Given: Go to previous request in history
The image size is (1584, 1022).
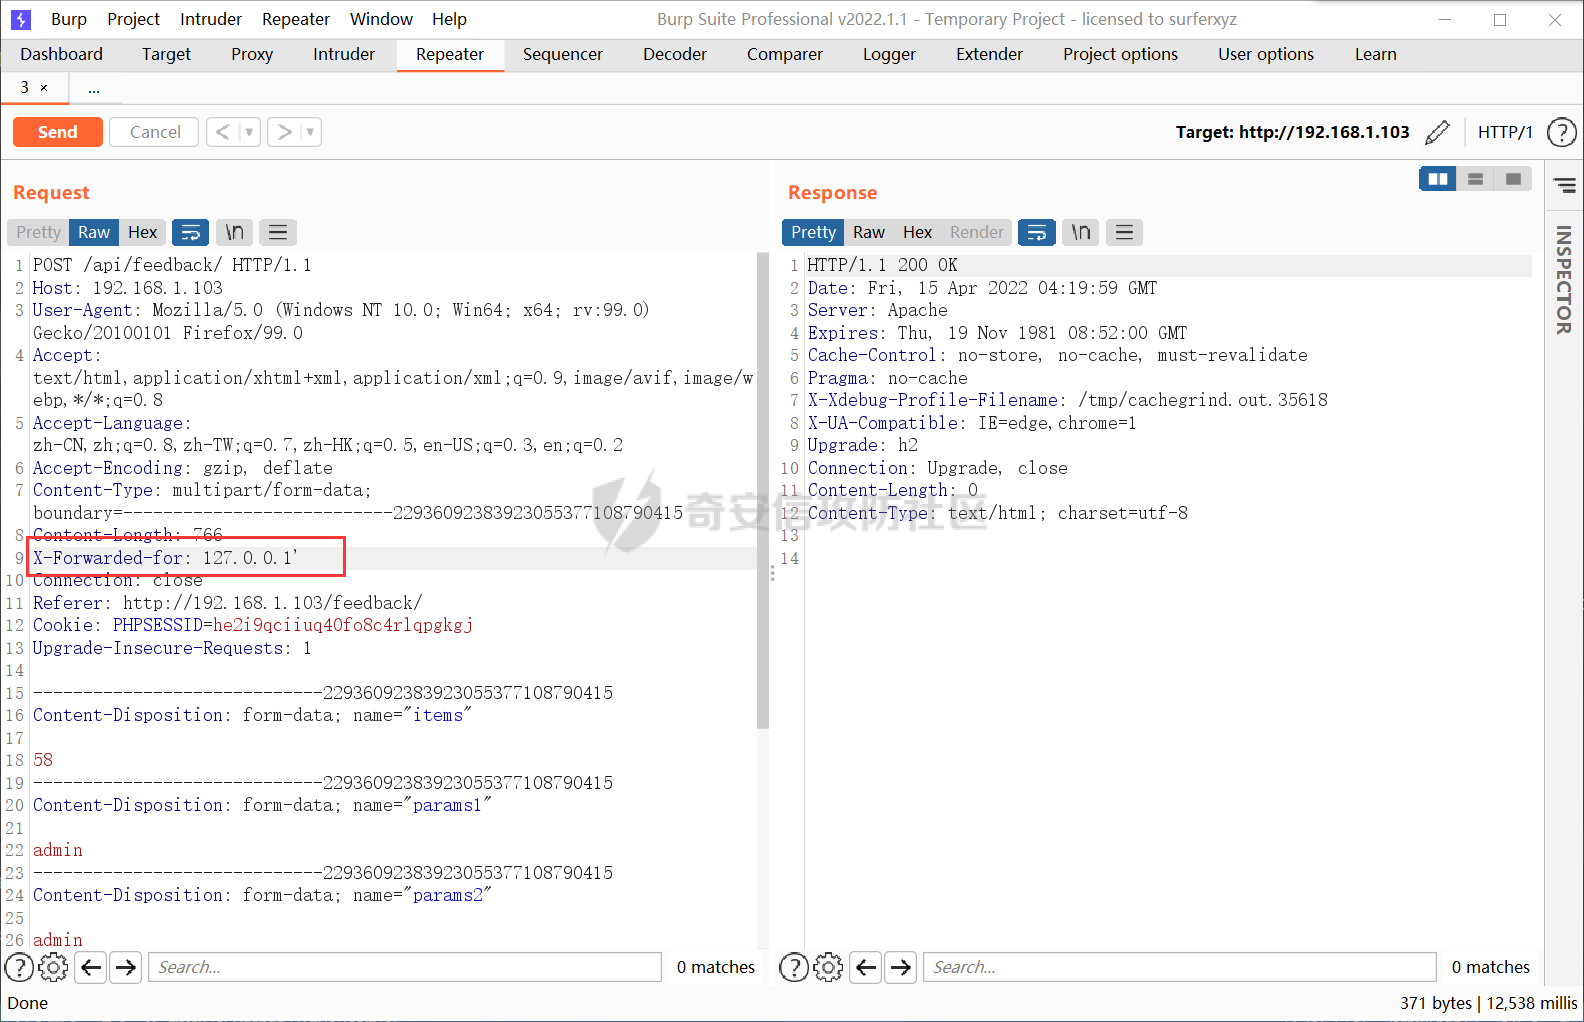Looking at the screenshot, I should 223,132.
